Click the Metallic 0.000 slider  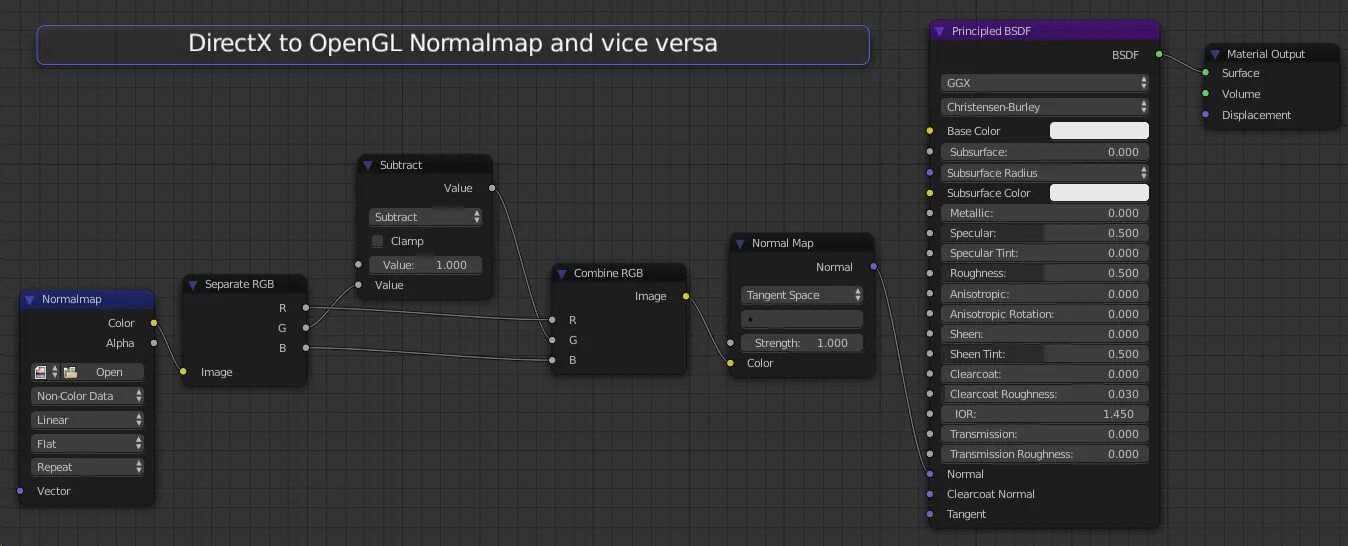[1045, 213]
